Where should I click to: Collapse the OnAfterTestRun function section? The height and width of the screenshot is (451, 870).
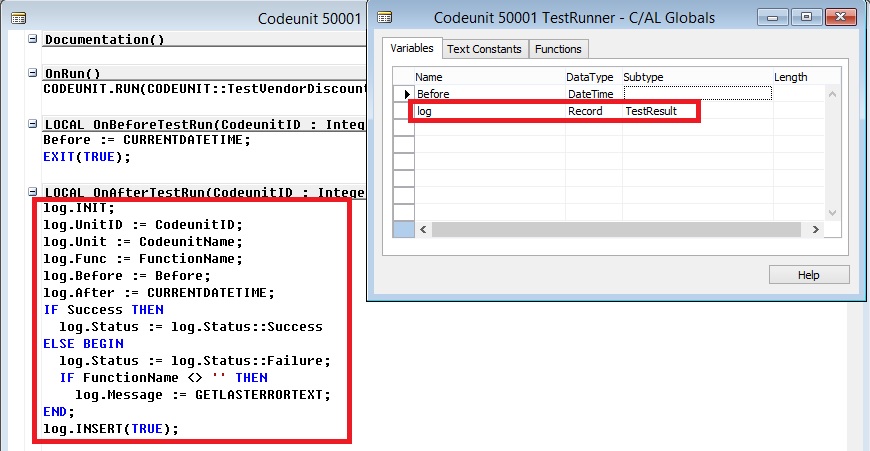(x=34, y=192)
